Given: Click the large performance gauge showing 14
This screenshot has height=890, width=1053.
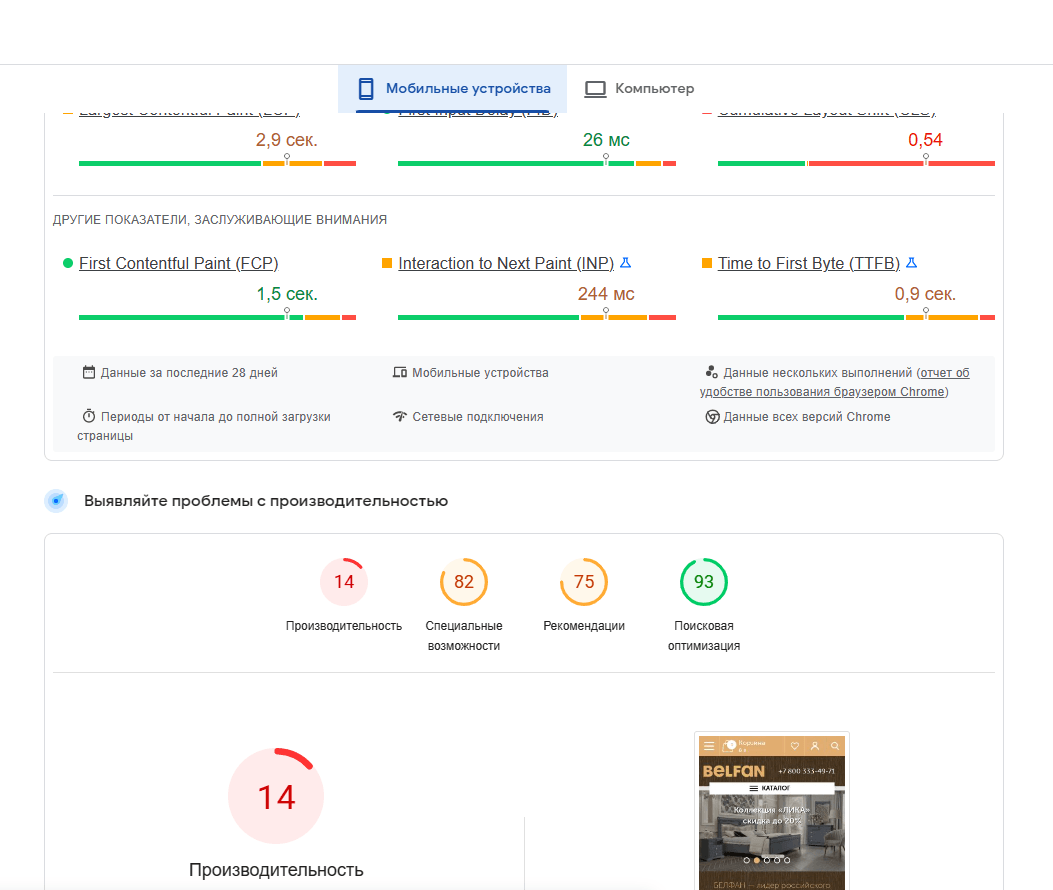Looking at the screenshot, I should click(x=276, y=796).
